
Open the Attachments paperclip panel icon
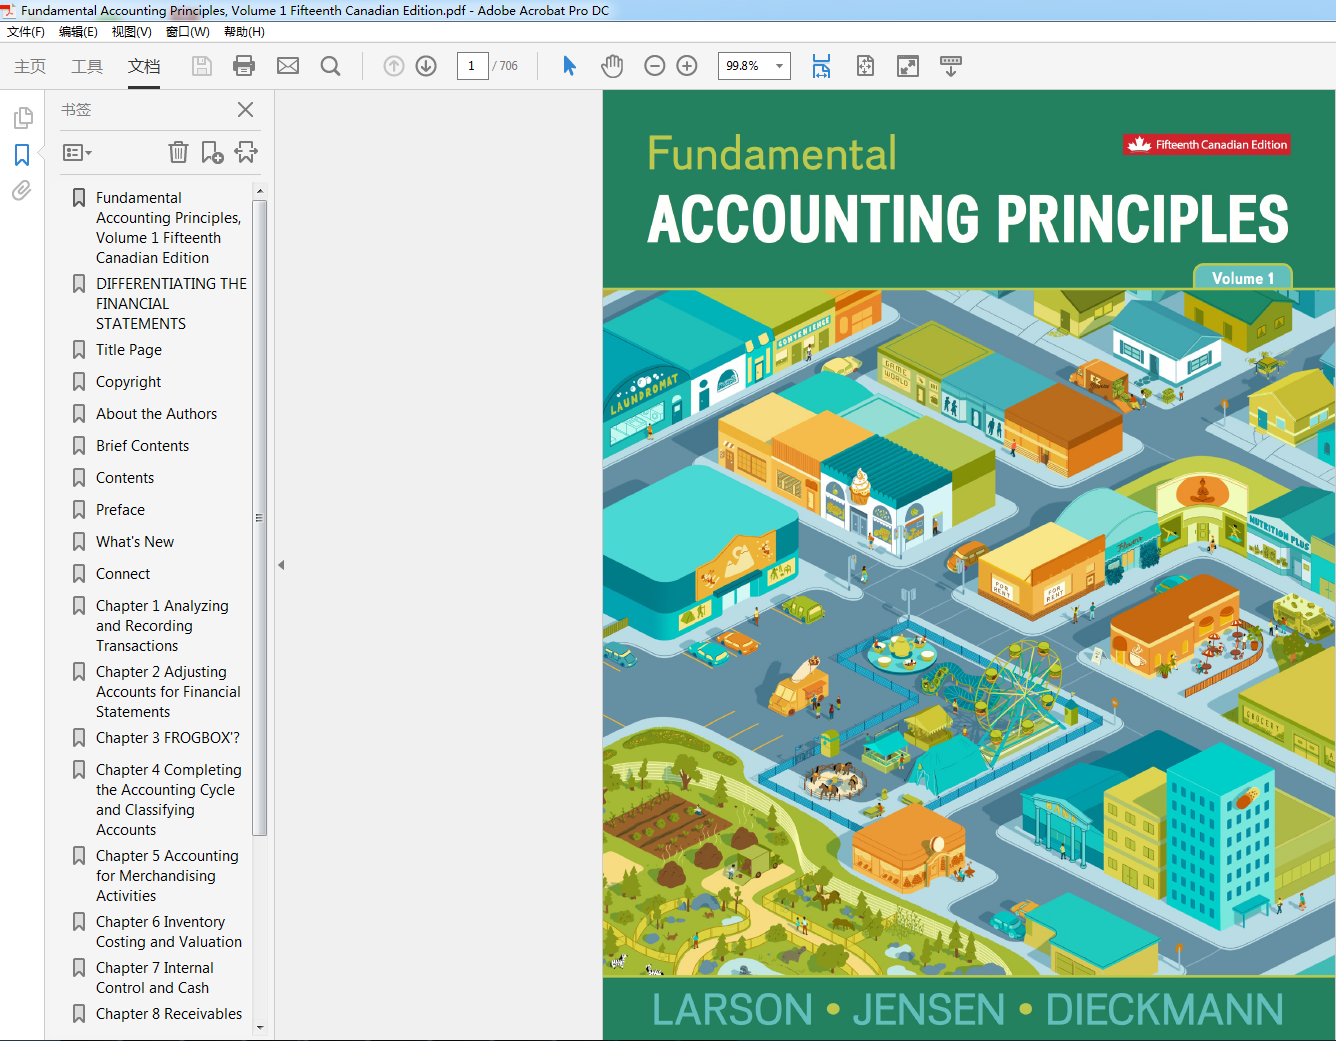(22, 190)
